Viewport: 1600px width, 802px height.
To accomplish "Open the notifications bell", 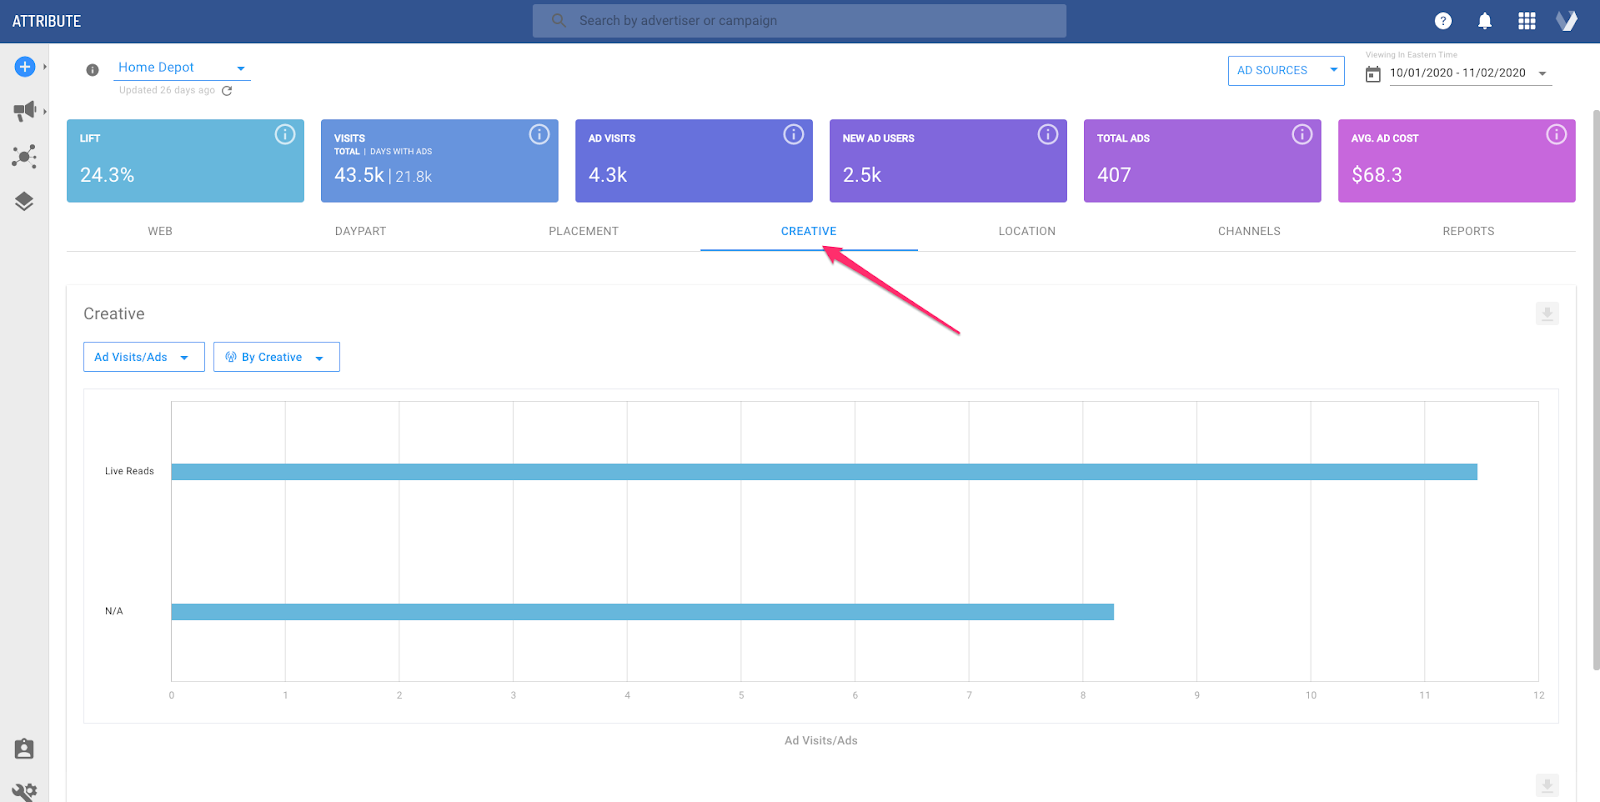I will pyautogui.click(x=1485, y=21).
